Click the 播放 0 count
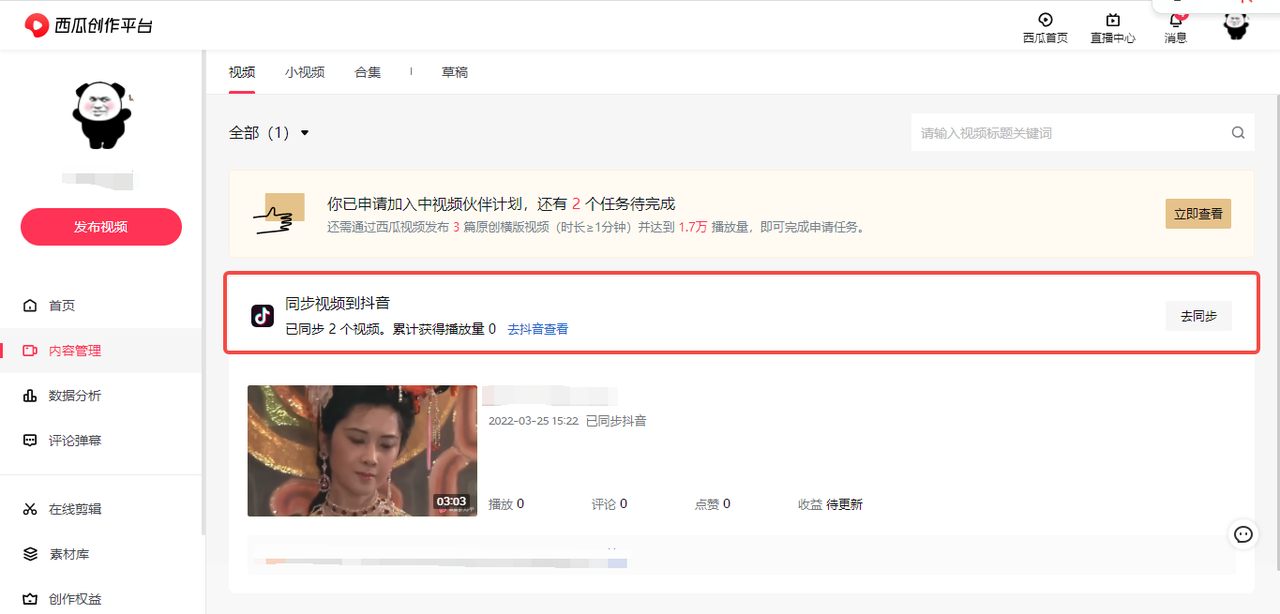Image resolution: width=1280 pixels, height=614 pixels. click(506, 504)
